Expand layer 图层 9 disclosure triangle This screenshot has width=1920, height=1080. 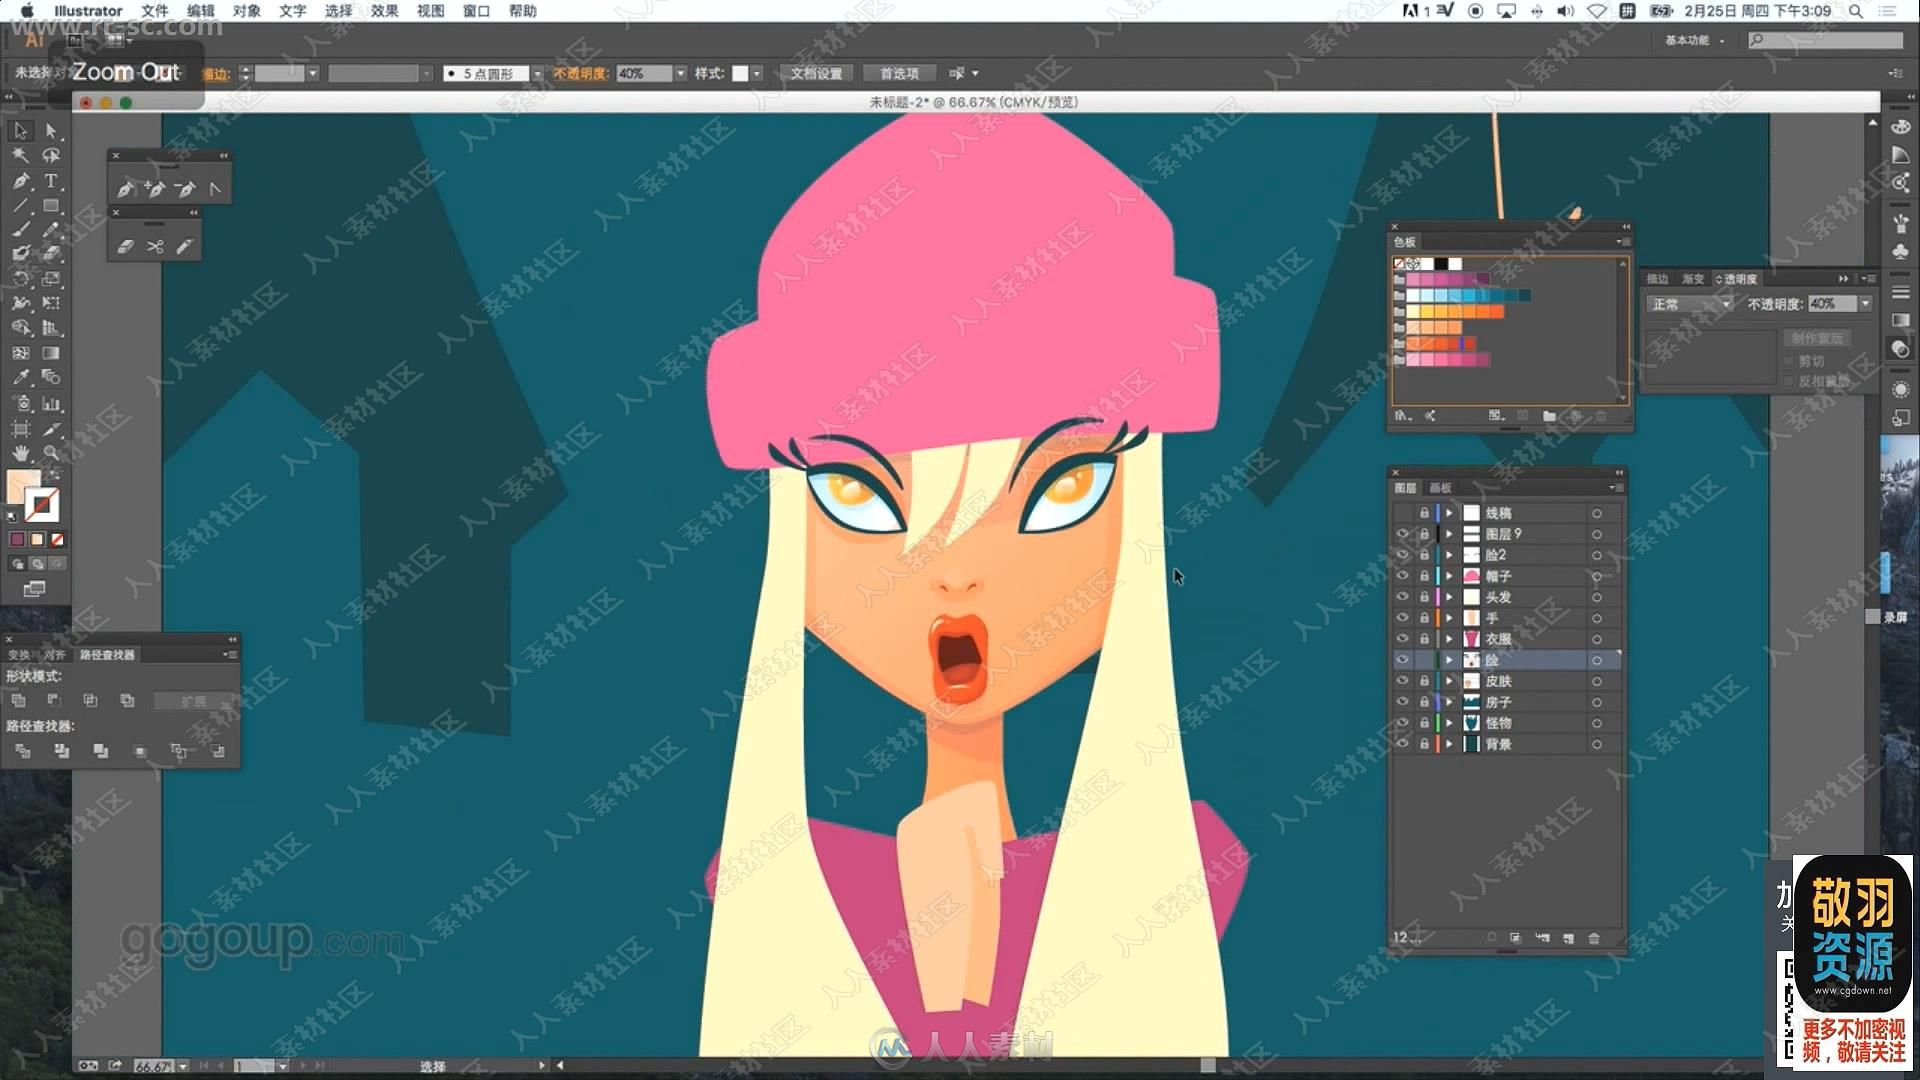click(x=1449, y=534)
